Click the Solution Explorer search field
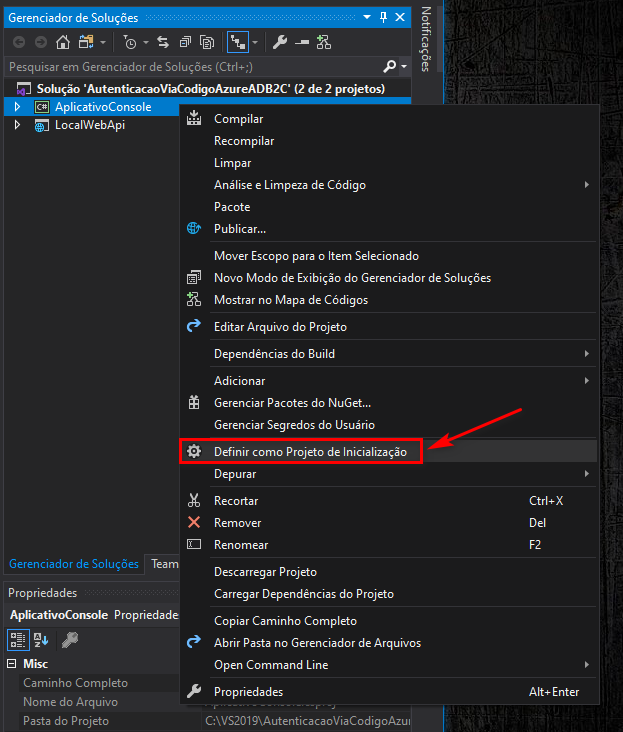Screen dimensions: 623x732 pyautogui.click(x=190, y=66)
